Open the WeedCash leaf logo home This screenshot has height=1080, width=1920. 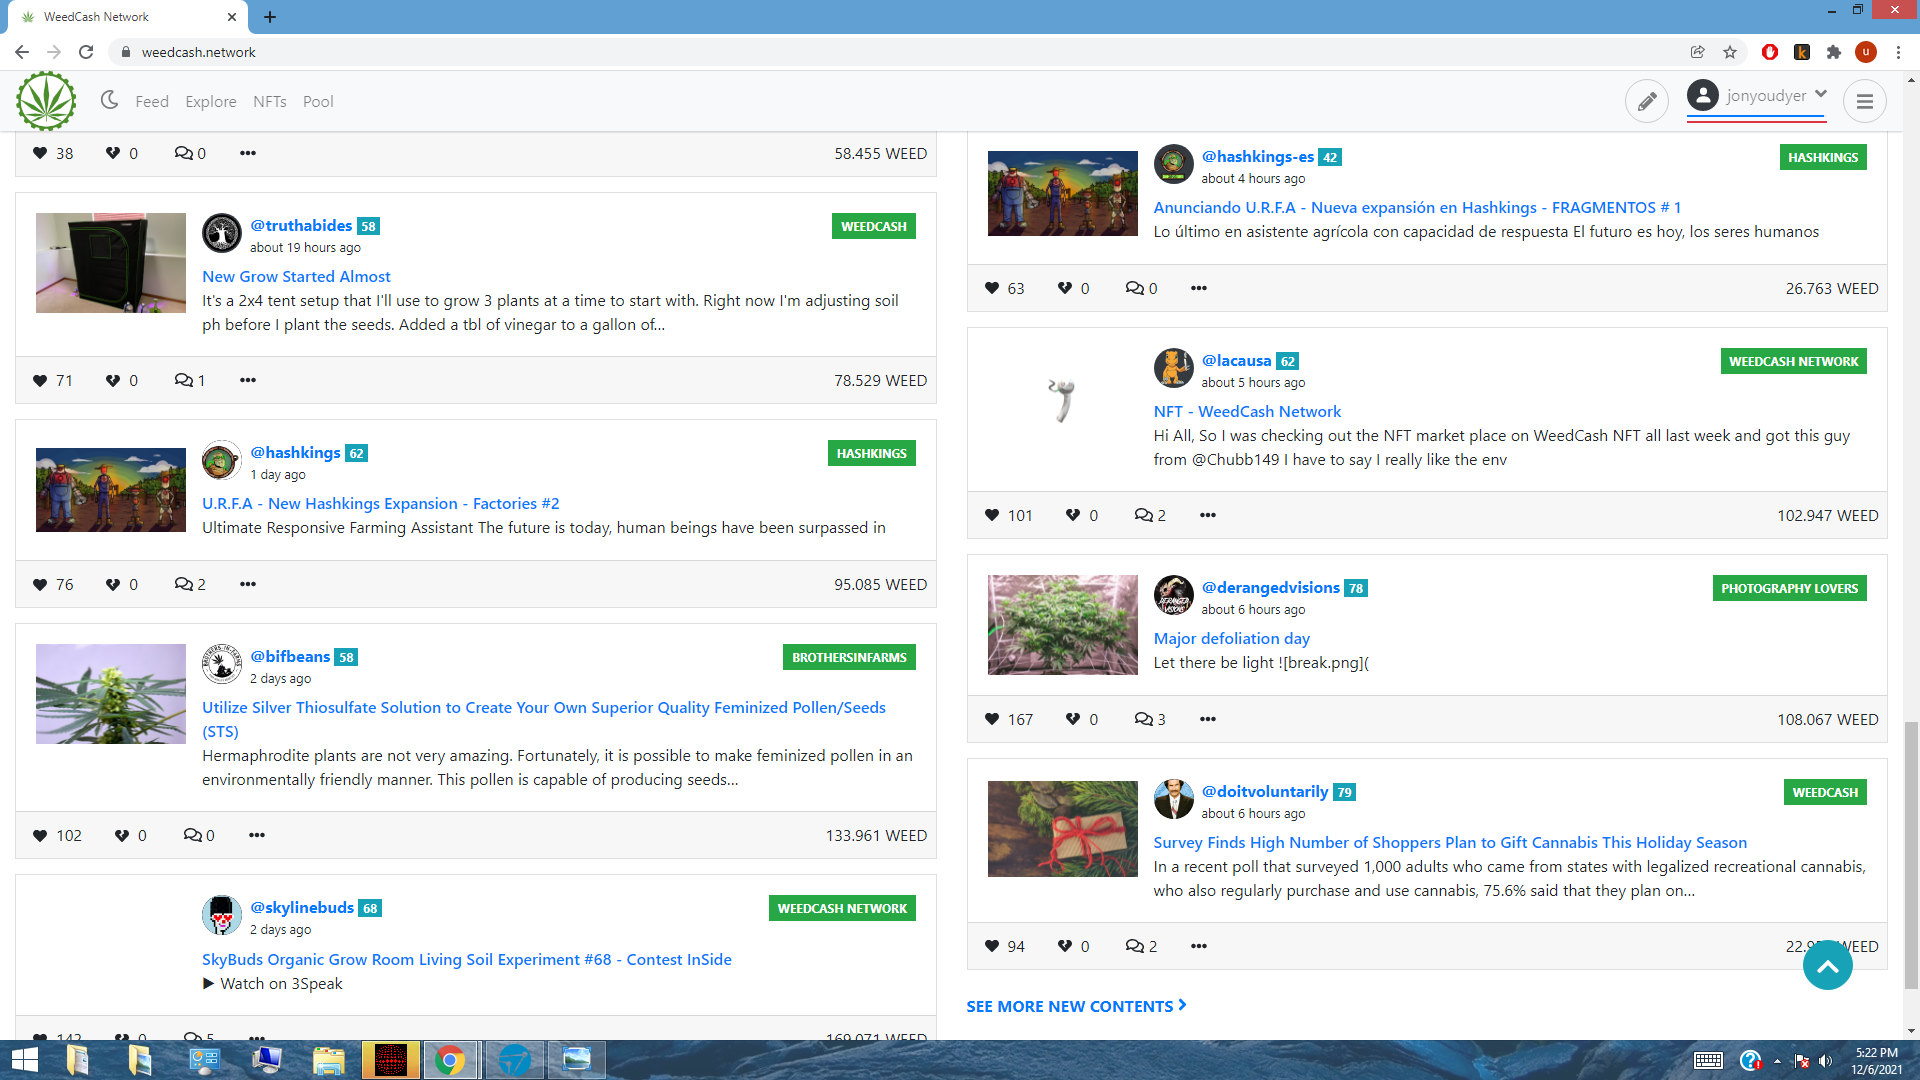tap(46, 101)
